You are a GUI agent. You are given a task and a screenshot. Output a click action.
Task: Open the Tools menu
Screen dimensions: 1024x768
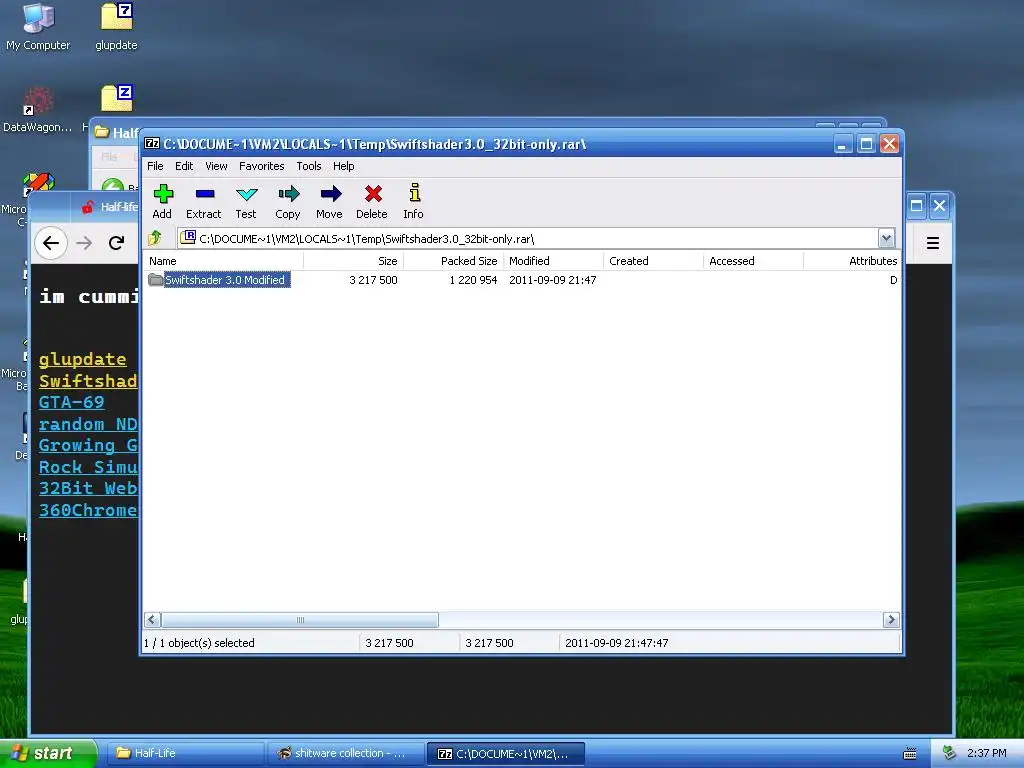(308, 166)
